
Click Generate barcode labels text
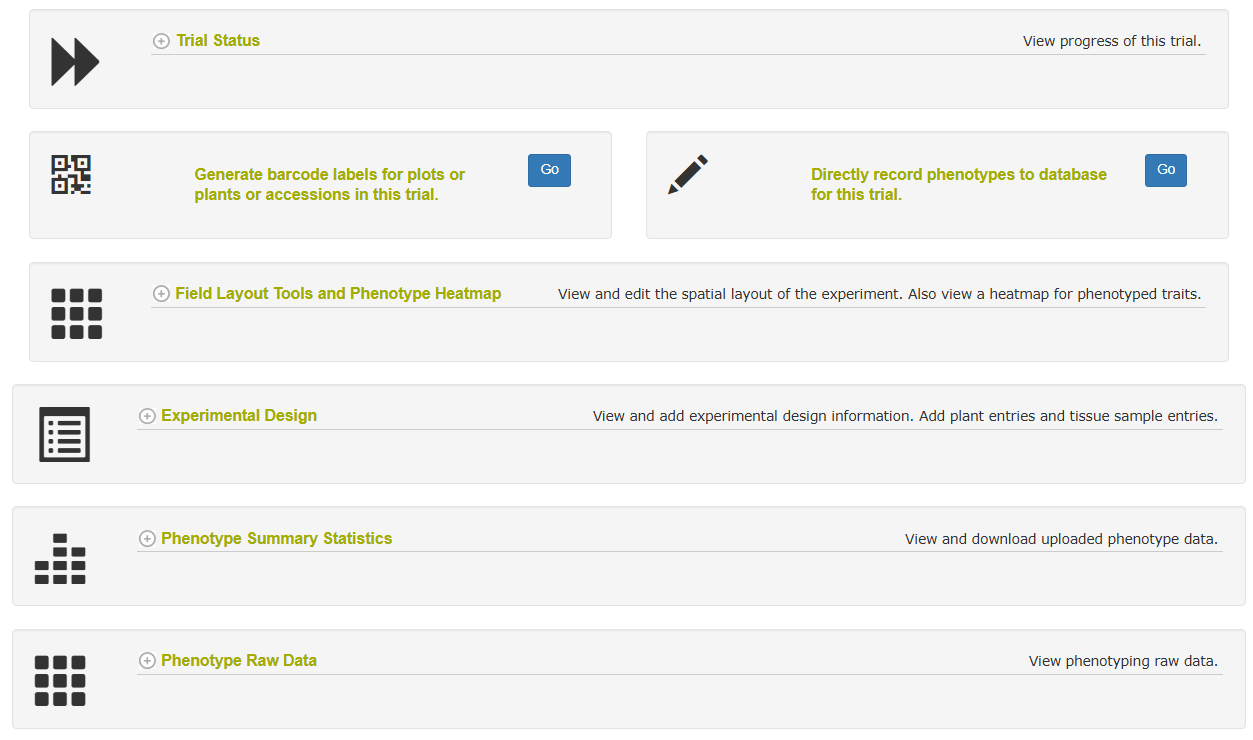[330, 185]
